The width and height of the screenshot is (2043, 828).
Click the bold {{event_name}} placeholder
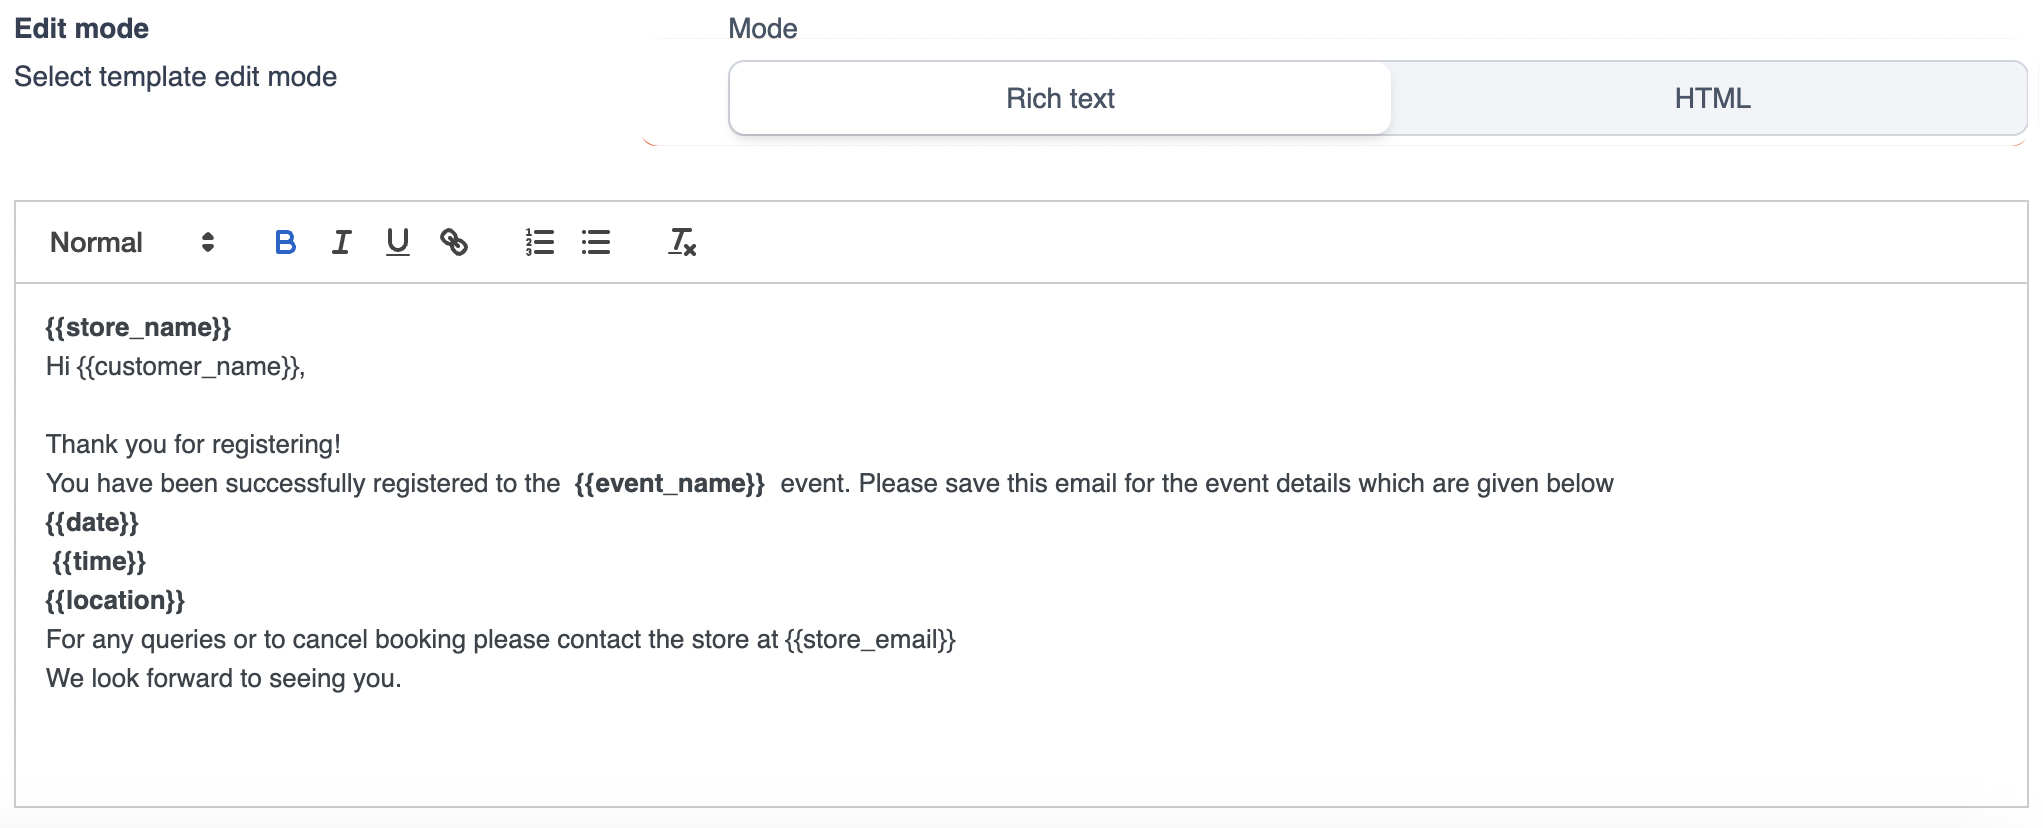pos(669,484)
